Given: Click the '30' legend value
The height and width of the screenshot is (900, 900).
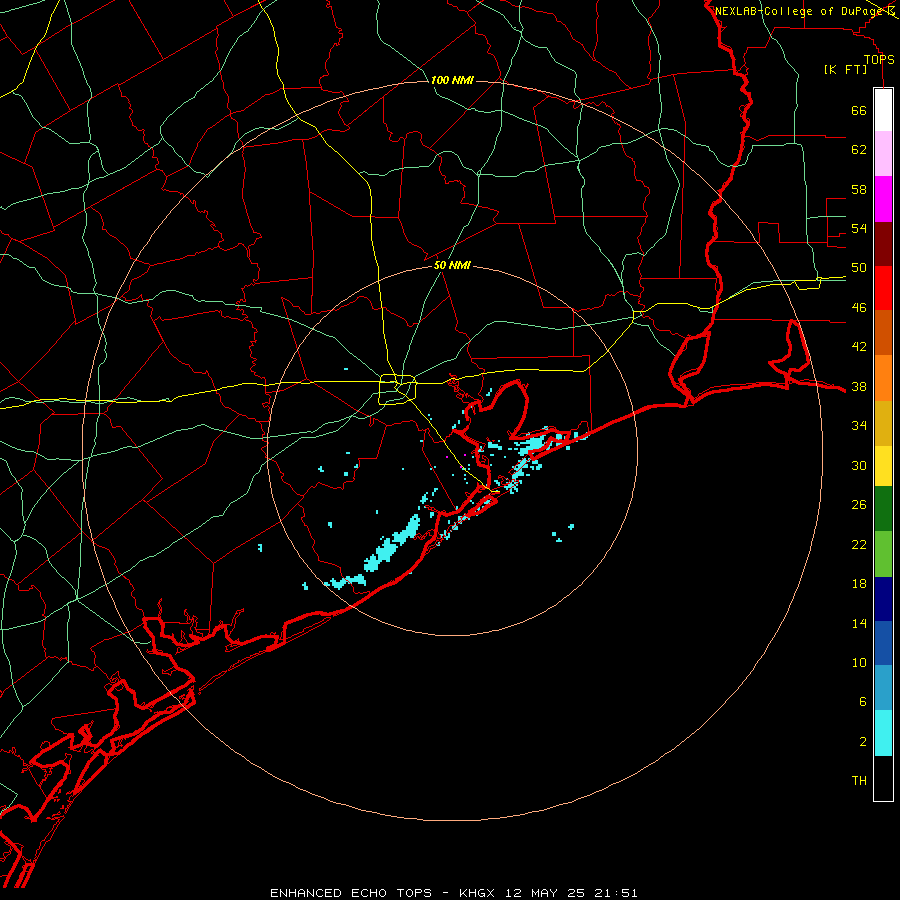Looking at the screenshot, I should tap(859, 465).
